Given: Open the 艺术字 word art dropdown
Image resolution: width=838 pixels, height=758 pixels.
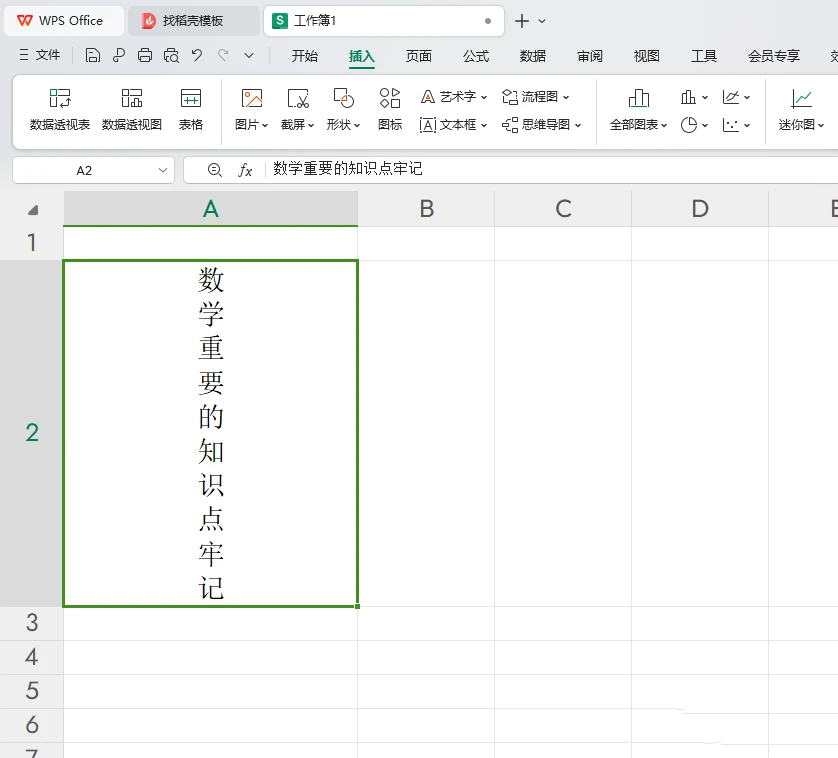Looking at the screenshot, I should [x=454, y=97].
